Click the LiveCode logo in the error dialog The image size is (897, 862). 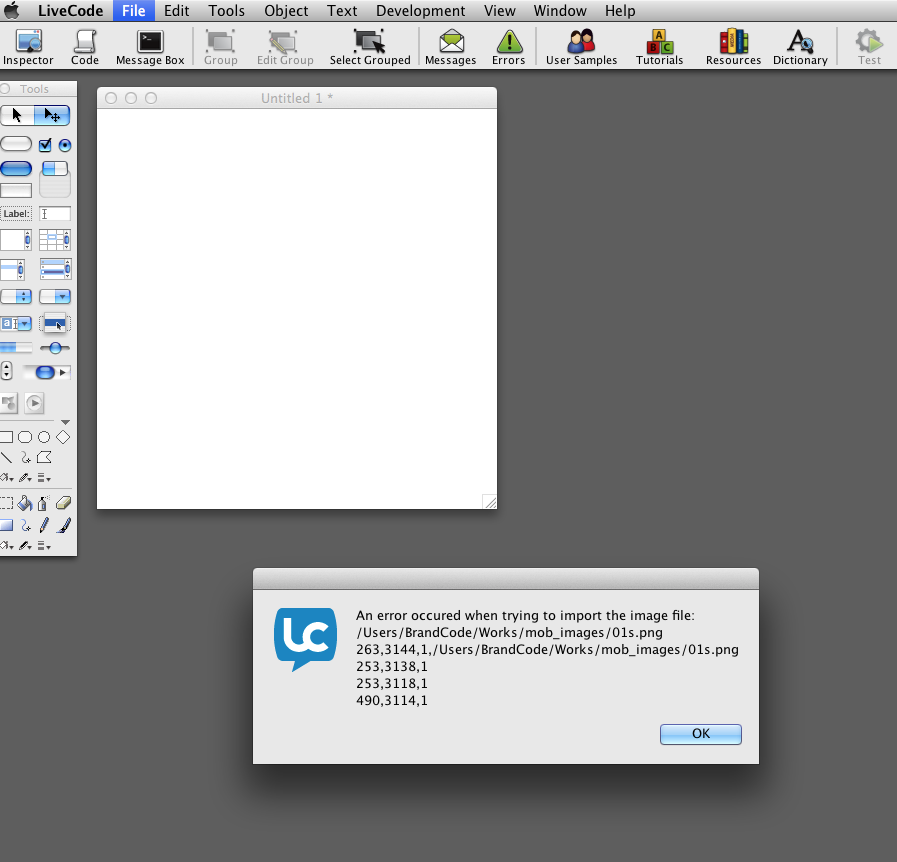point(305,639)
